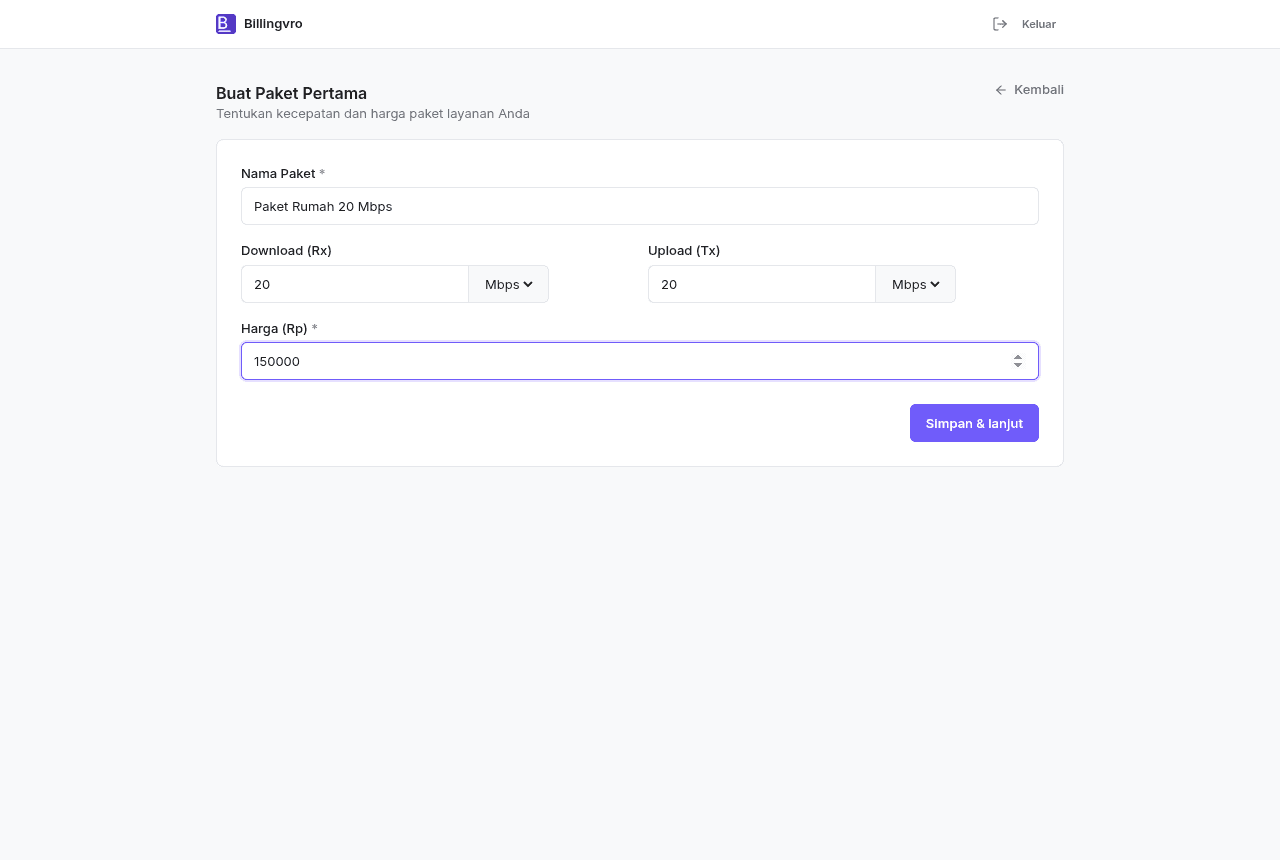Image resolution: width=1280 pixels, height=860 pixels.
Task: Click the Harga field spinner arrows
Action: (1018, 361)
